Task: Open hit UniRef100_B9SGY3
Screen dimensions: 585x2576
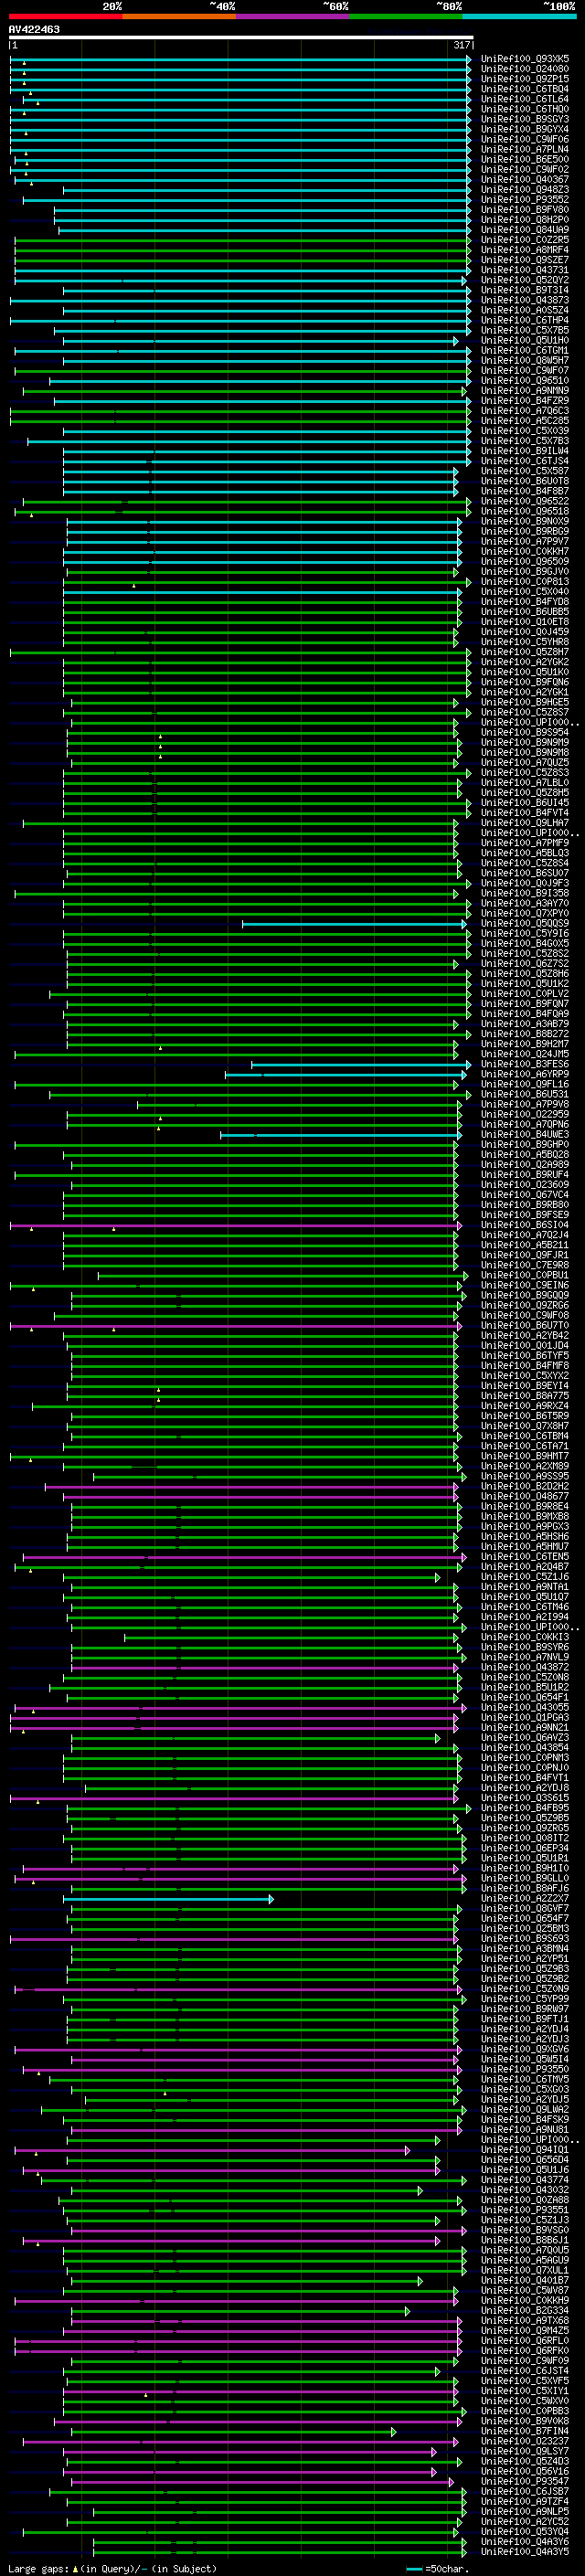Action: pos(525,119)
